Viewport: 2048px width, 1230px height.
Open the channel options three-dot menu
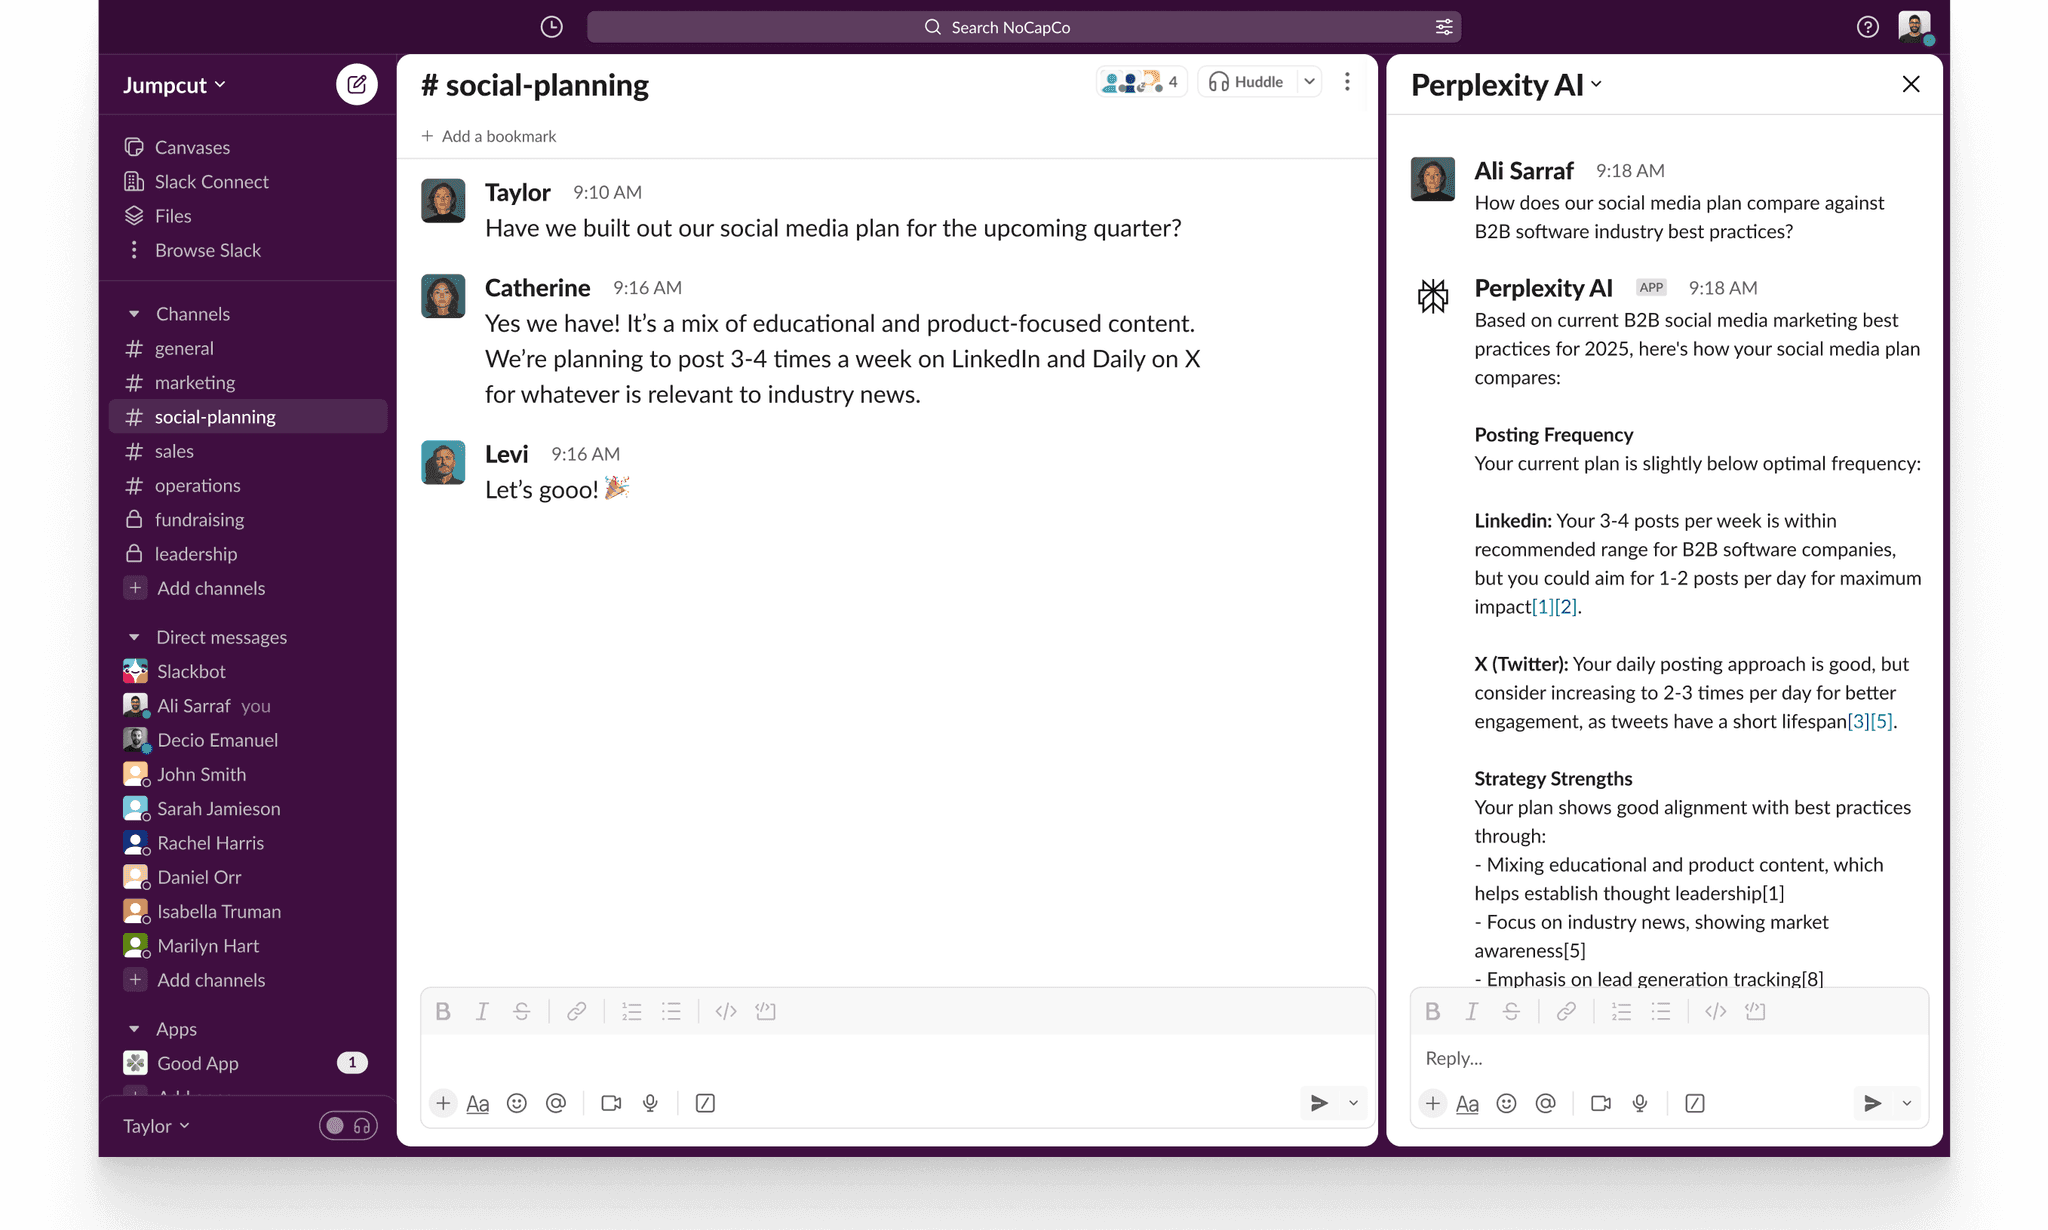tap(1347, 82)
